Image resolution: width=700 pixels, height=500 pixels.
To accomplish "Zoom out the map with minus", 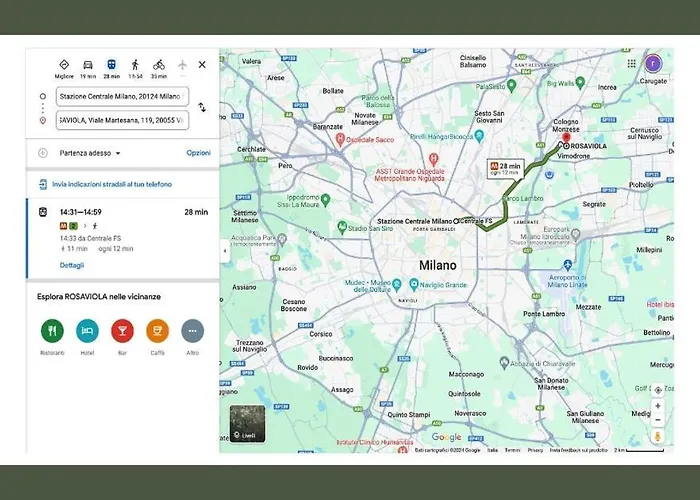I will pos(658,420).
